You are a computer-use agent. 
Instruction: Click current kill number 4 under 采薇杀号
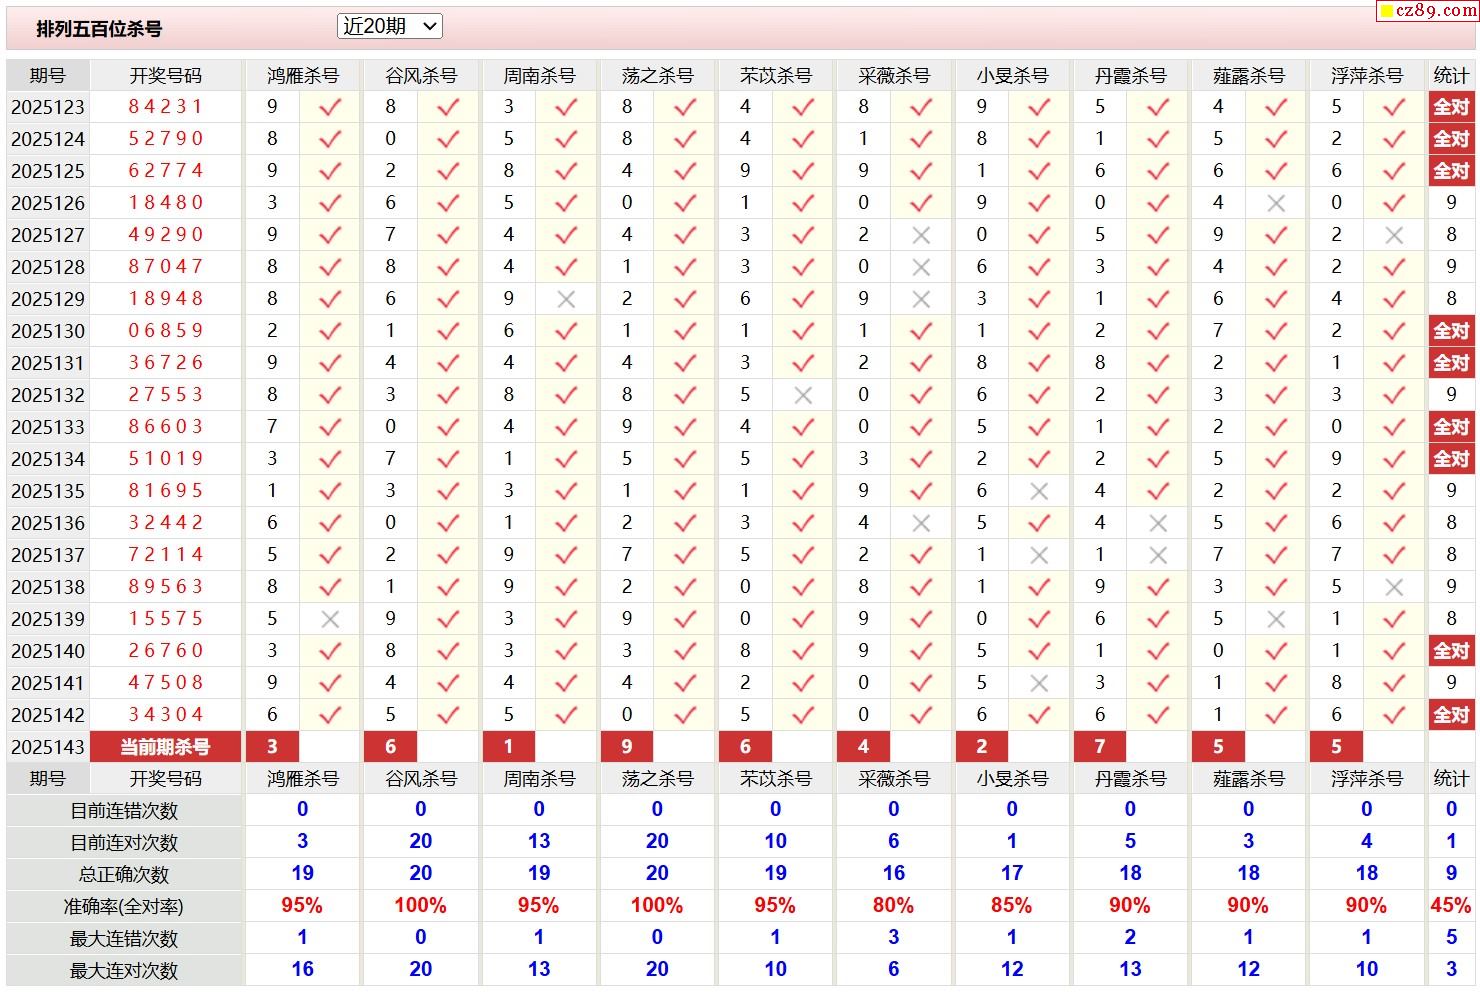pos(863,747)
